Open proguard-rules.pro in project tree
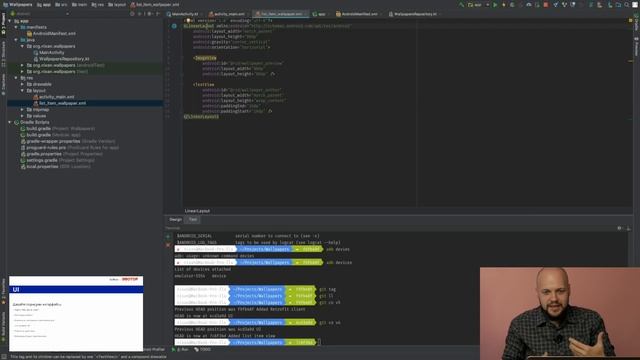This screenshot has height=360, width=640. point(69,148)
